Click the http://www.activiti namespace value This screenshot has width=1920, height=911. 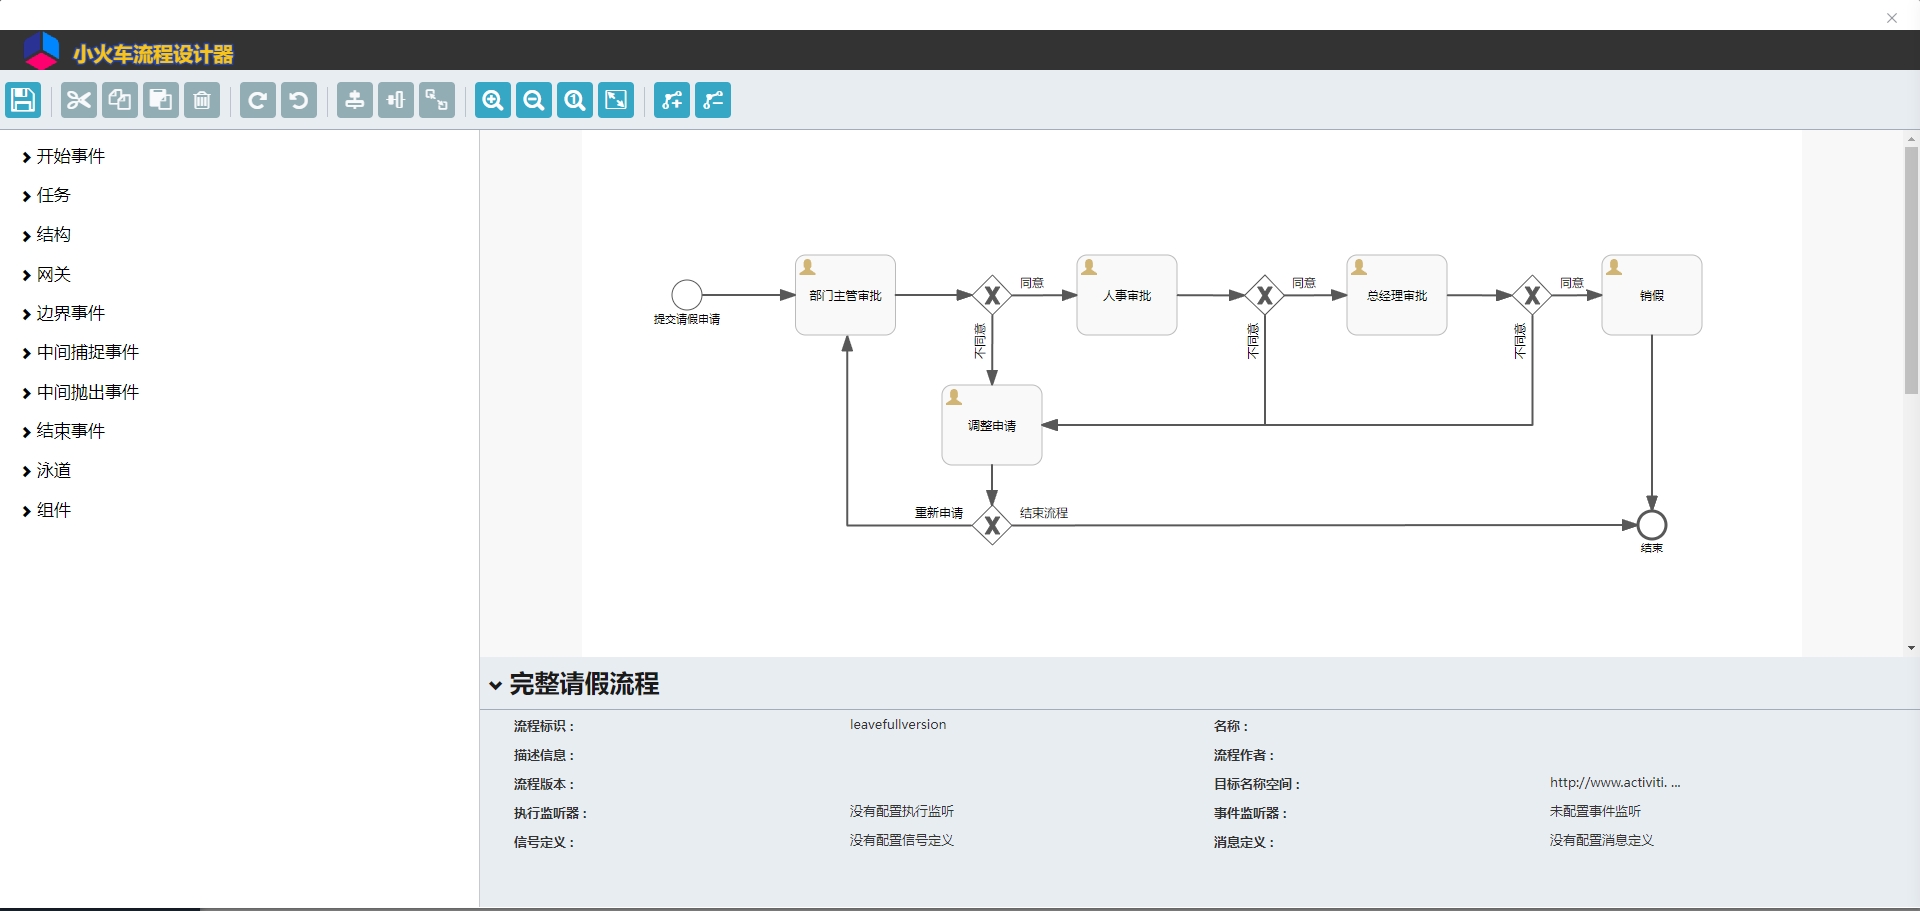[1615, 783]
